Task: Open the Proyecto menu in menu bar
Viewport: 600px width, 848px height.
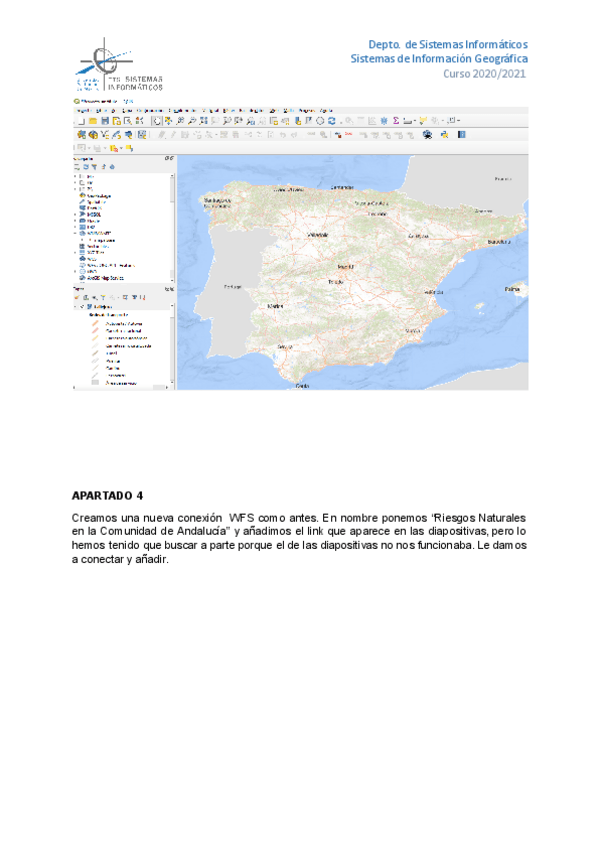Action: (x=82, y=110)
